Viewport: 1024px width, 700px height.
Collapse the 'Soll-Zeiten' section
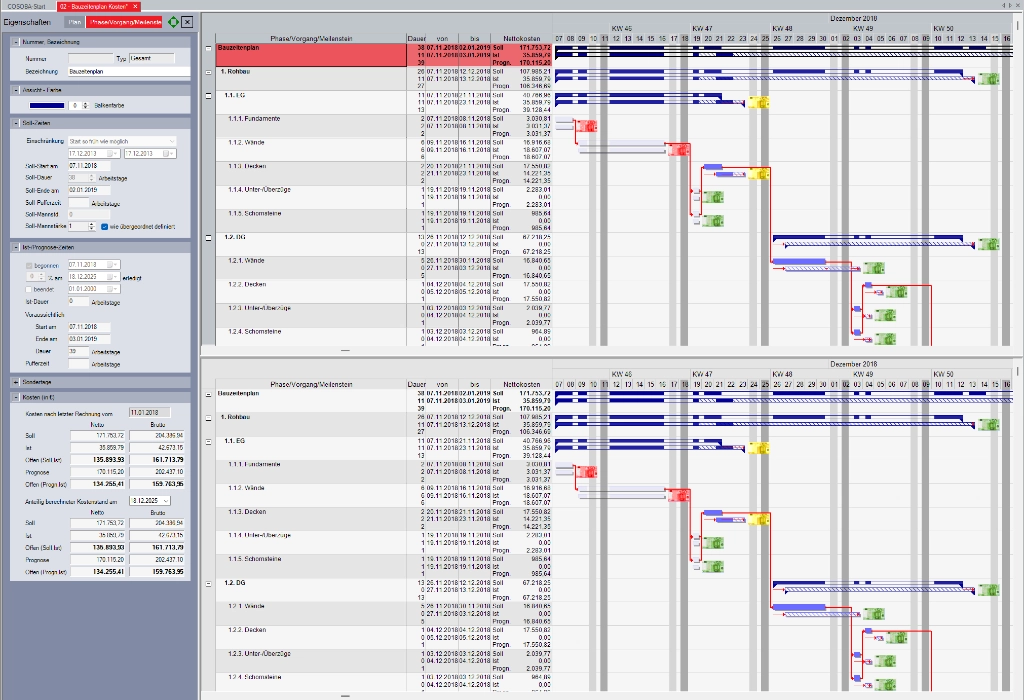click(16, 123)
